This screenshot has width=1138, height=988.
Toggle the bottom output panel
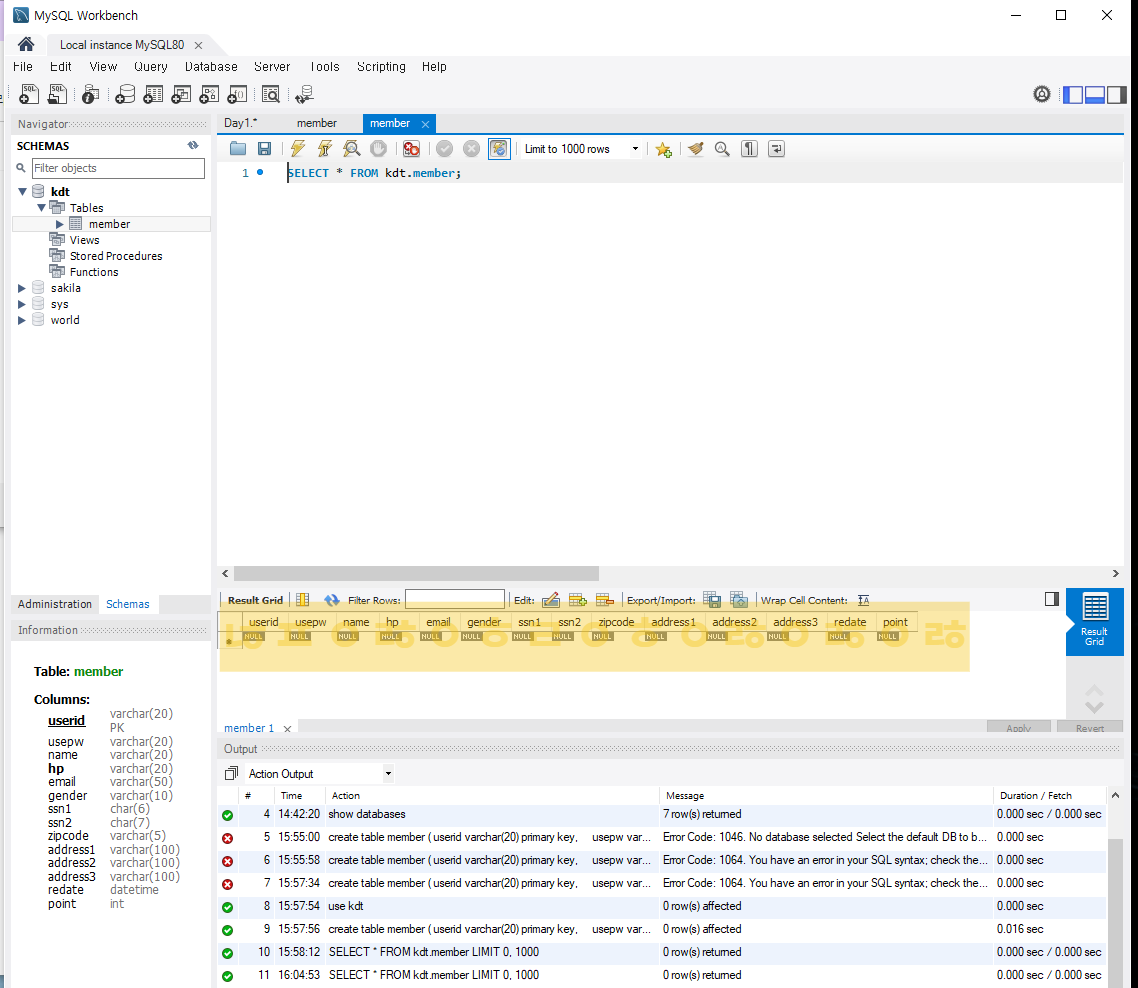1094,94
